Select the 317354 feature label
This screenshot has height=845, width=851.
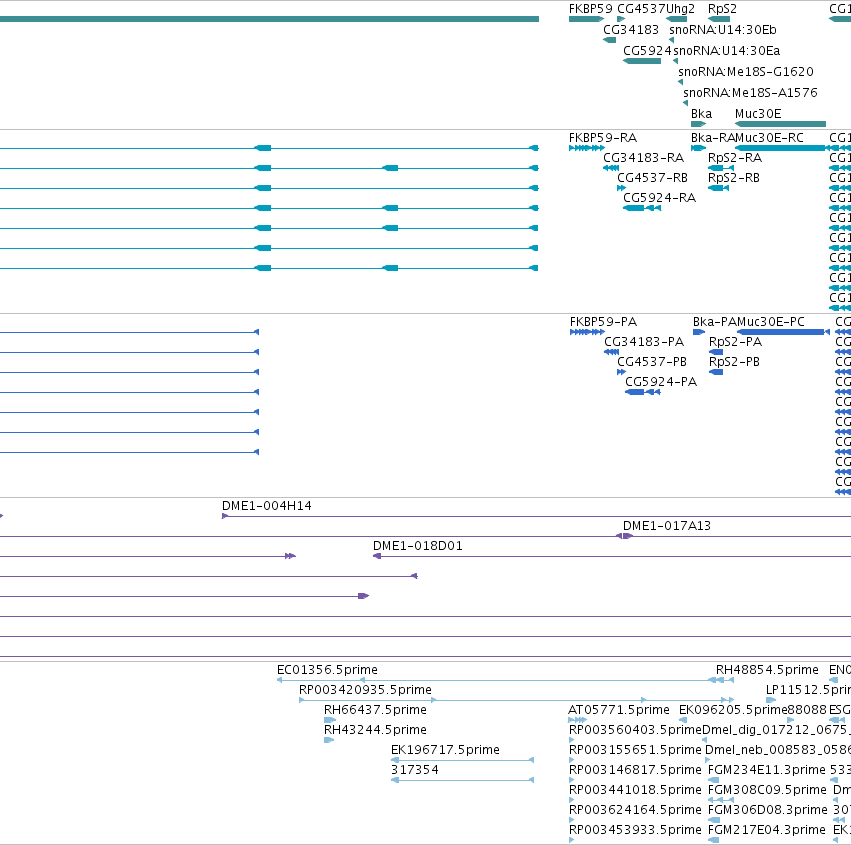point(415,770)
